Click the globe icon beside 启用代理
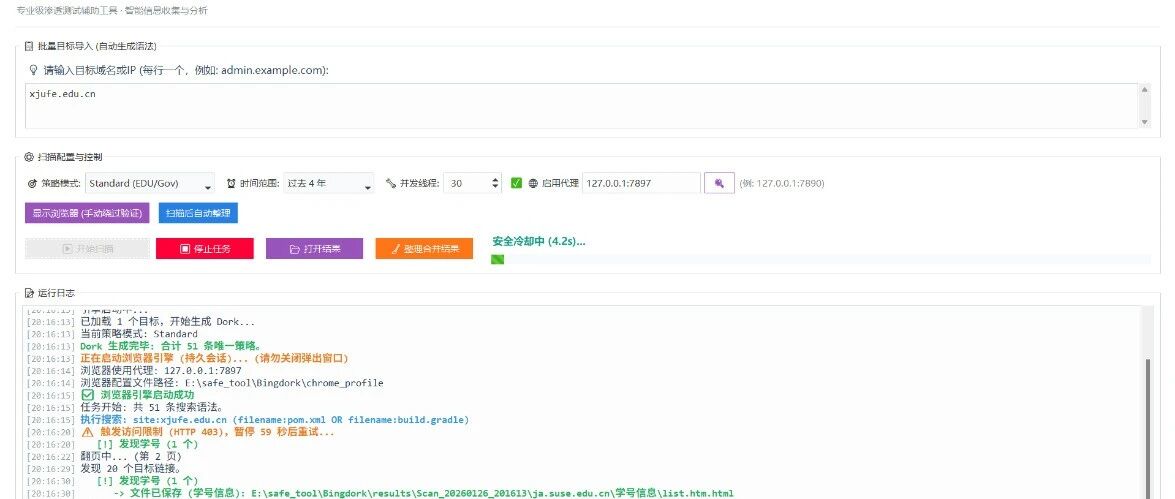This screenshot has width=1175, height=499. 534,183
